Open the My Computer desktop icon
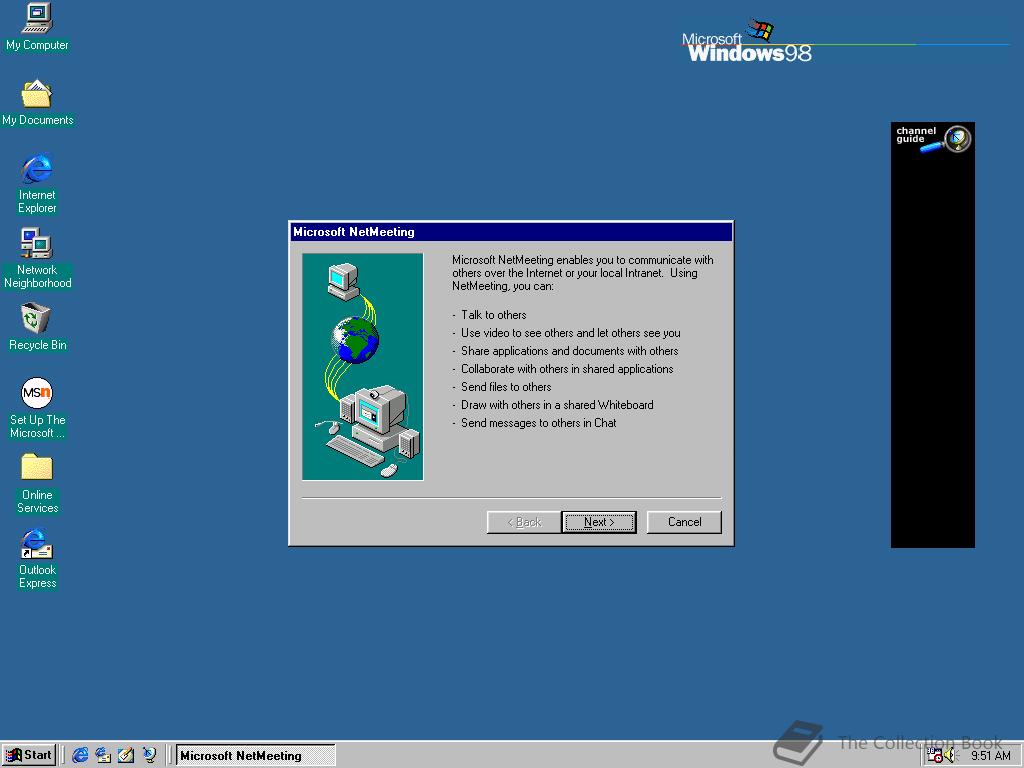The image size is (1024, 768). click(x=37, y=26)
